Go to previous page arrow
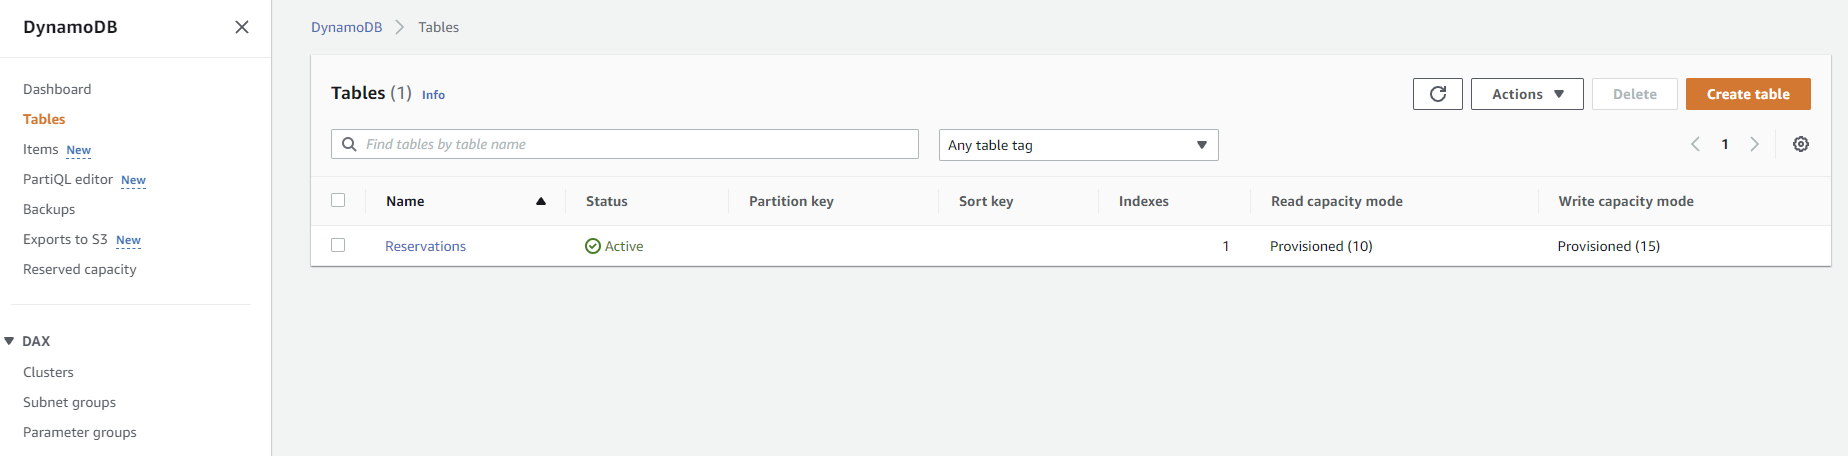 click(1695, 144)
